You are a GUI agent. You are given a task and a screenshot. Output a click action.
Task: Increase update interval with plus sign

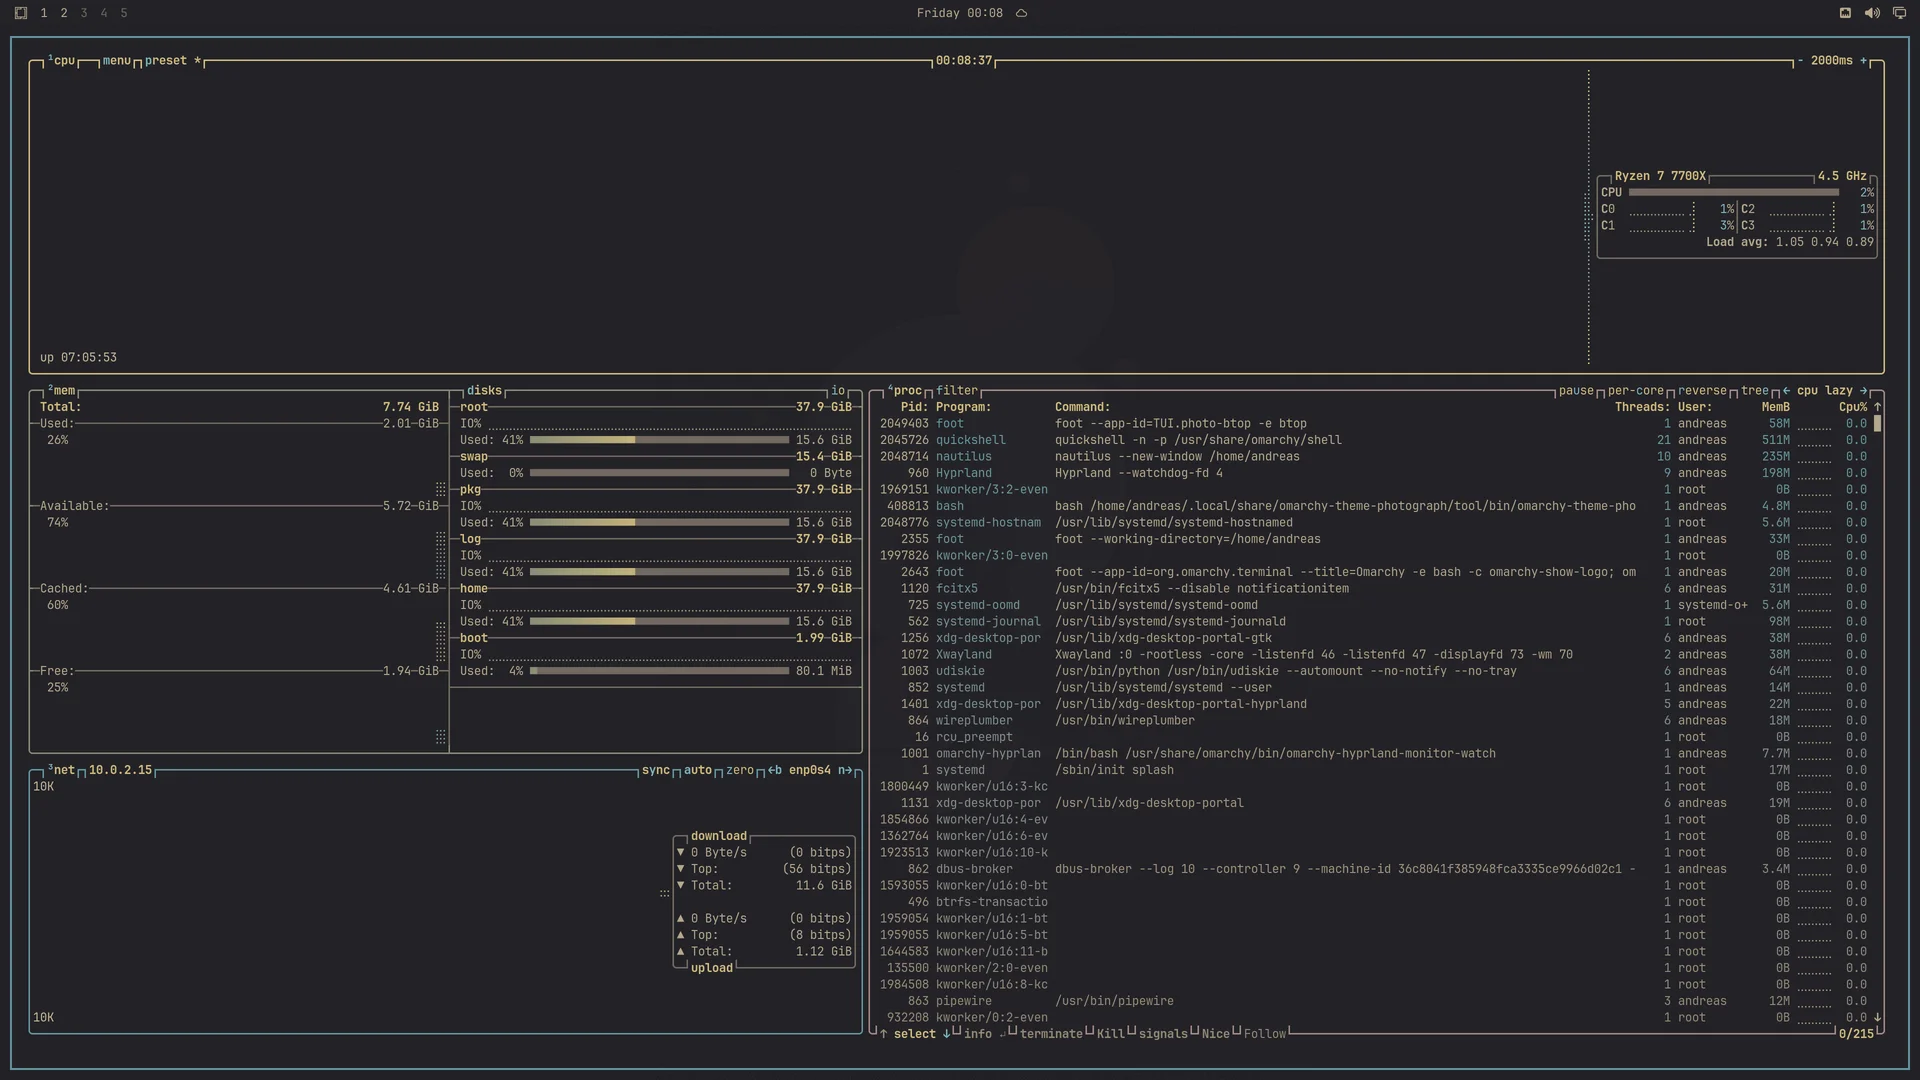(1863, 61)
